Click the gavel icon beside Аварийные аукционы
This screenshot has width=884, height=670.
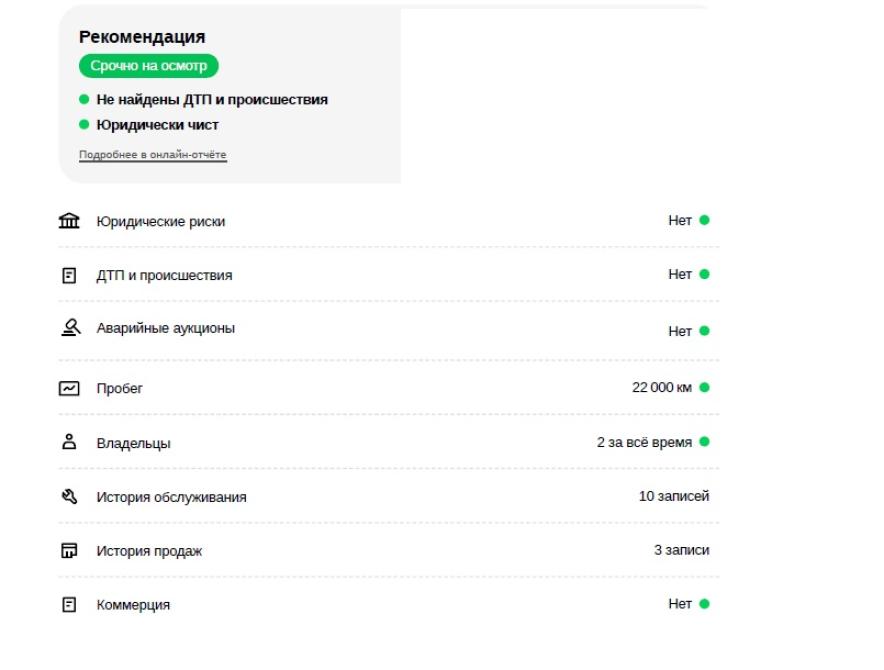click(x=70, y=328)
